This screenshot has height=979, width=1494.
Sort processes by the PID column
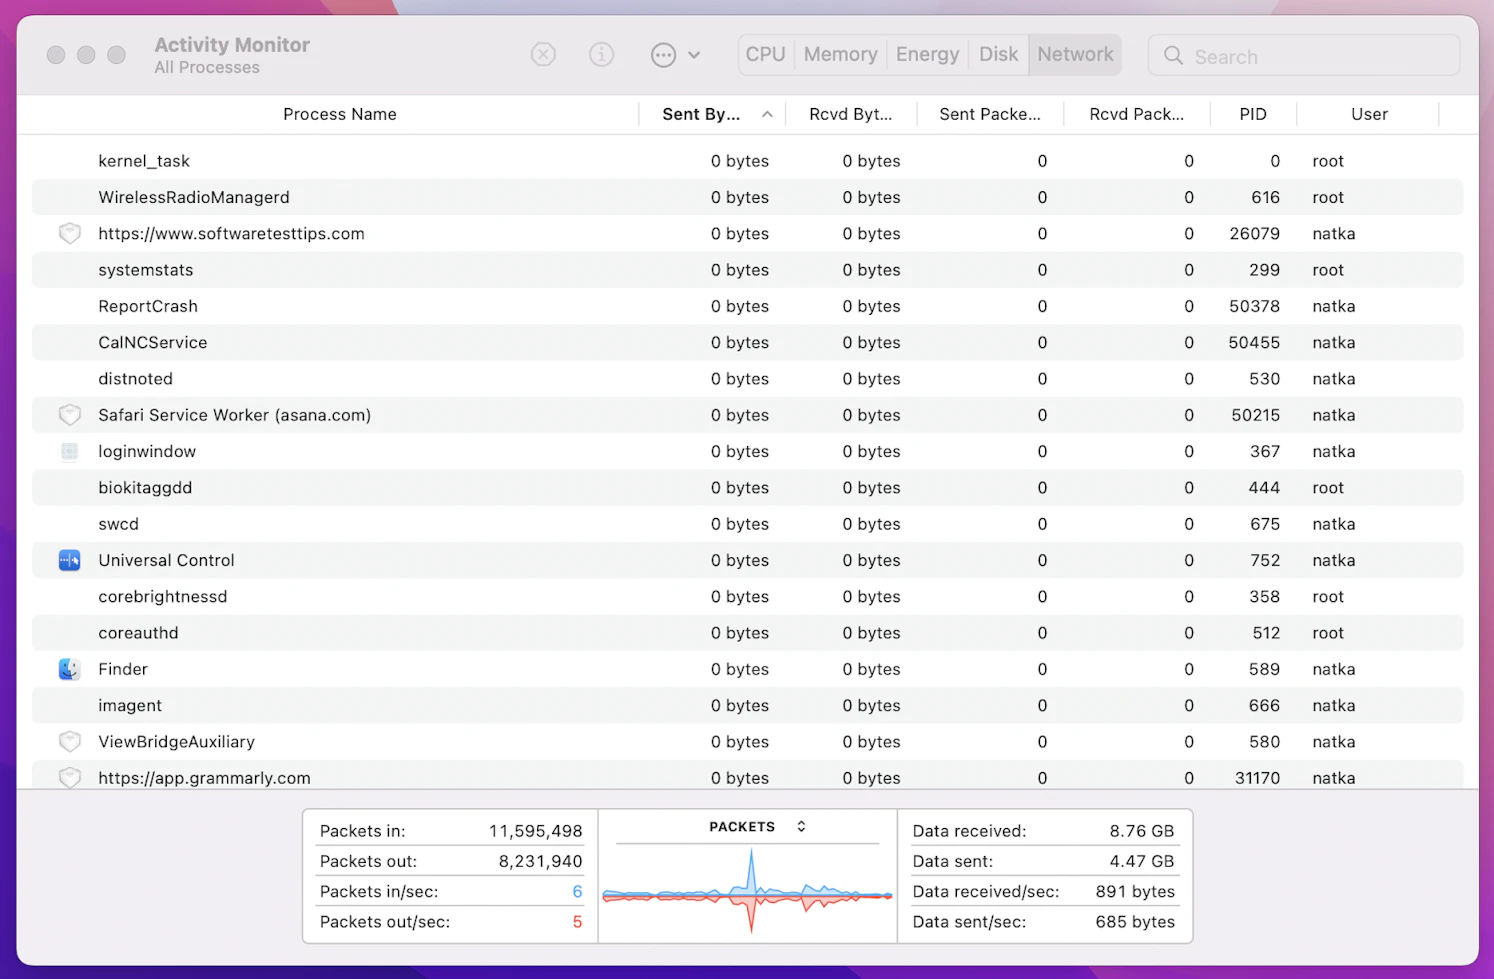(x=1253, y=114)
